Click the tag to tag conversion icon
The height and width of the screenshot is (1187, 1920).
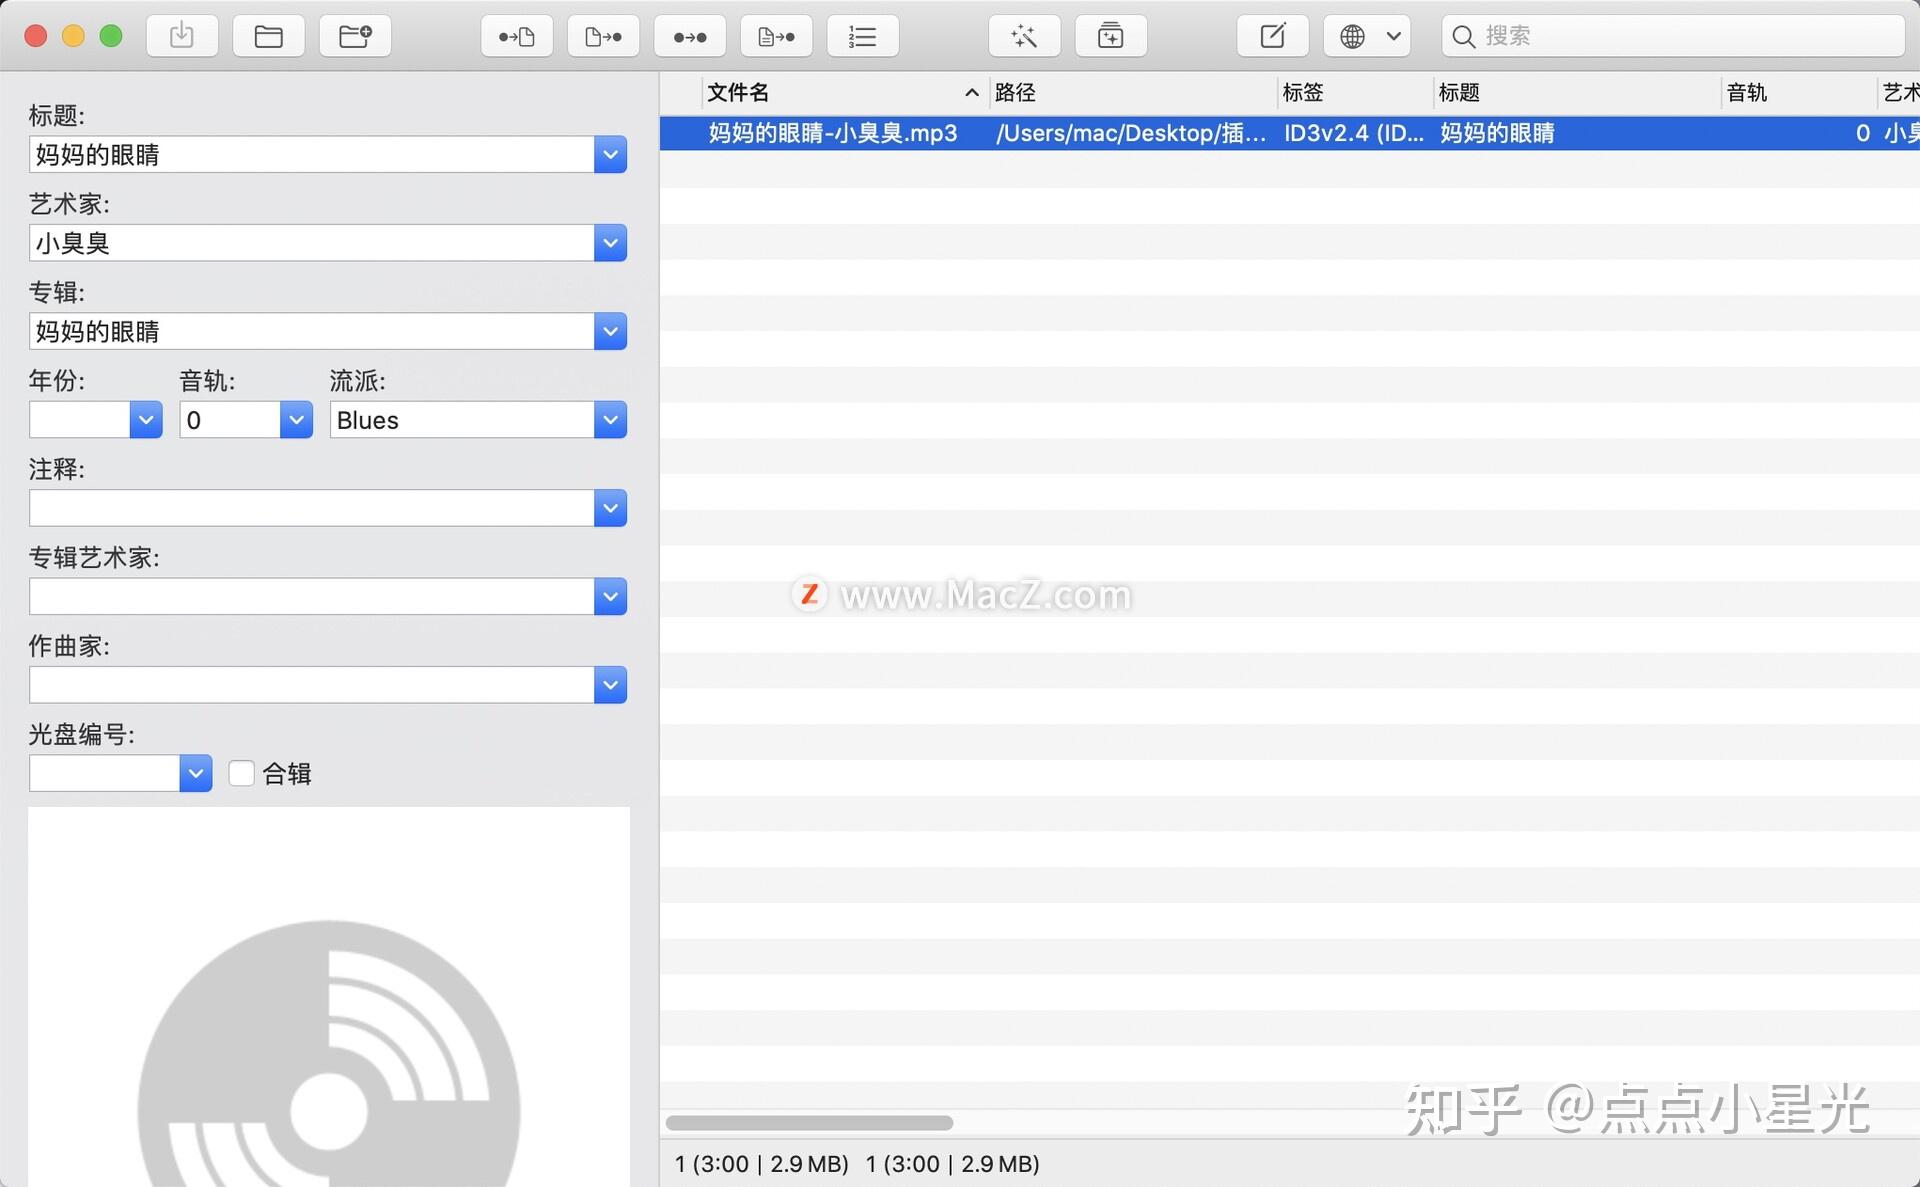click(x=690, y=37)
